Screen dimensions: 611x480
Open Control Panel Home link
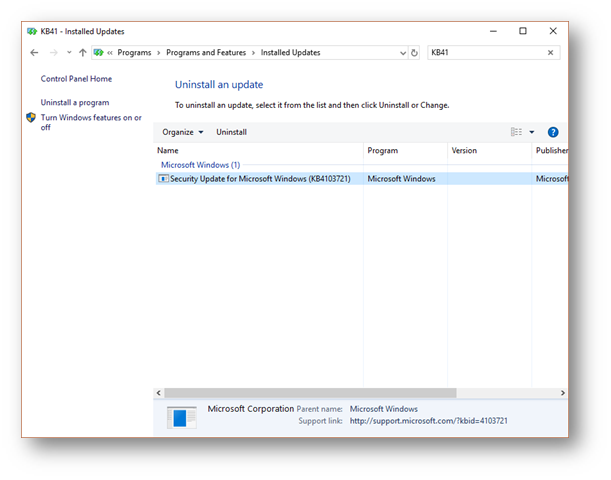pyautogui.click(x=76, y=79)
